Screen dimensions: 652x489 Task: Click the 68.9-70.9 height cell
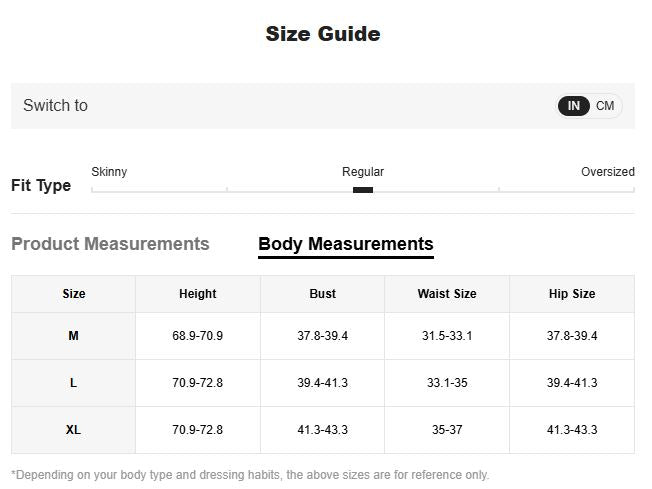[x=197, y=336]
